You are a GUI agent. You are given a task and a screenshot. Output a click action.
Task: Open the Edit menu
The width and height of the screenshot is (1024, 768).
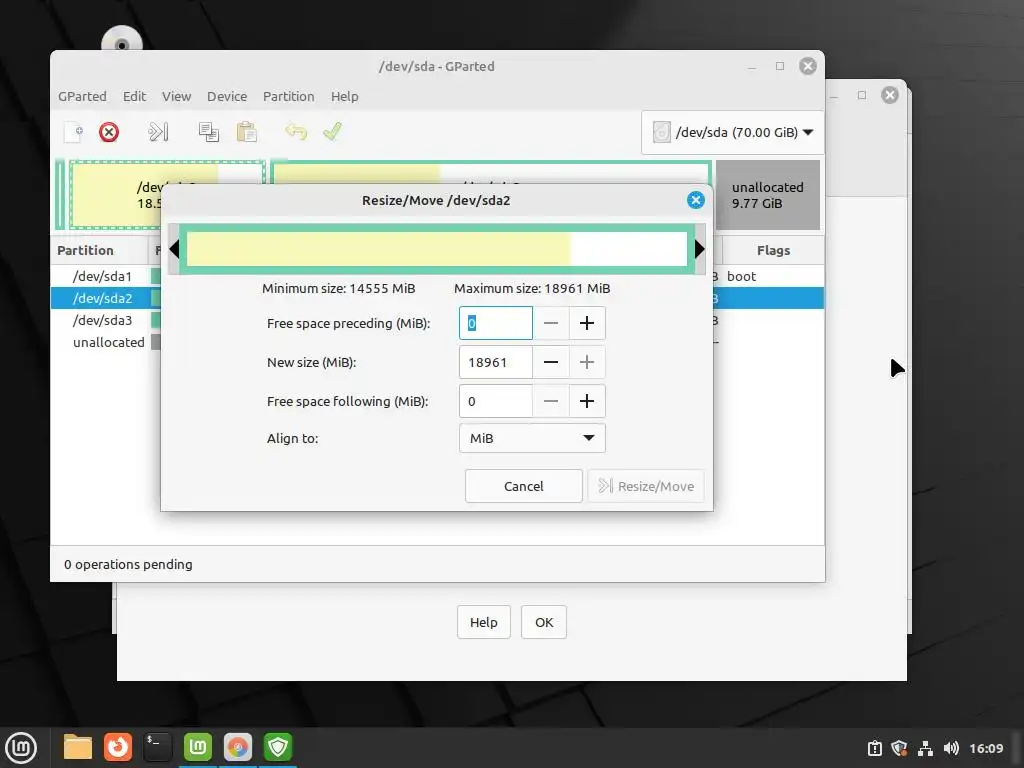[x=134, y=97]
